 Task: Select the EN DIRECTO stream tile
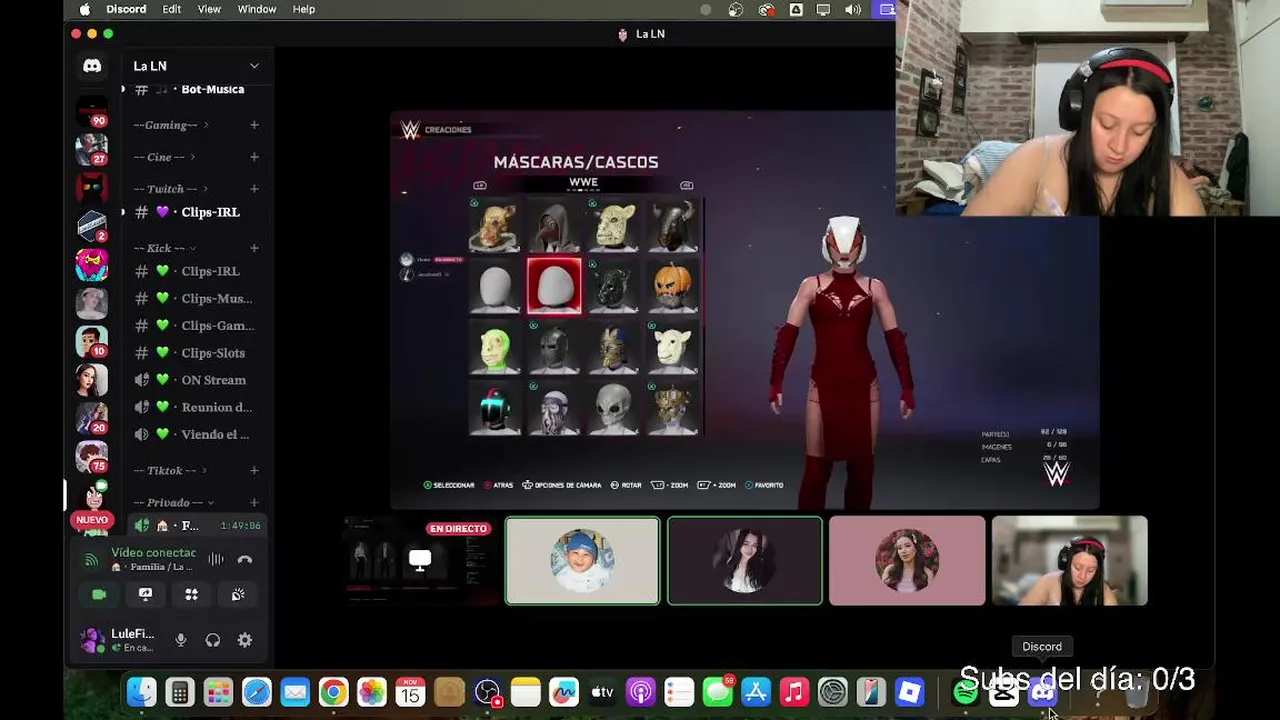coord(420,561)
